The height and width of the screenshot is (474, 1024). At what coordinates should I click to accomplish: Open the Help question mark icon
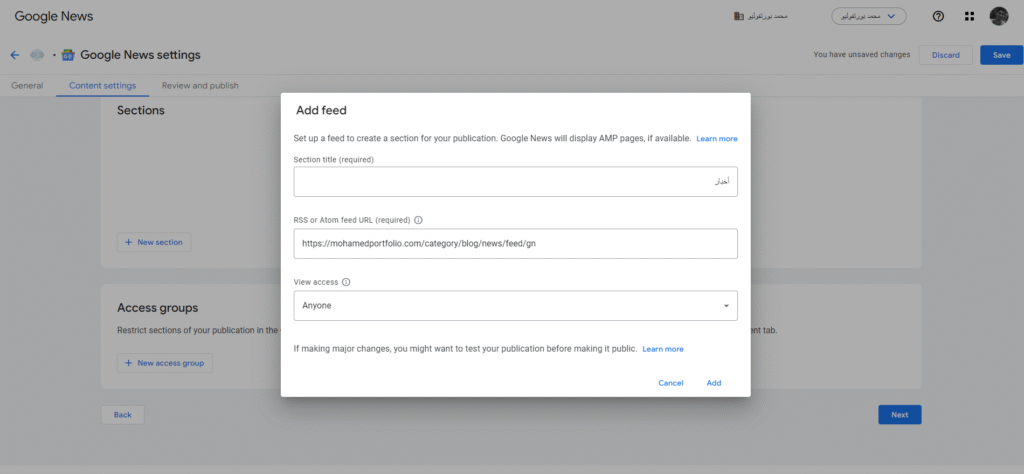(x=938, y=16)
